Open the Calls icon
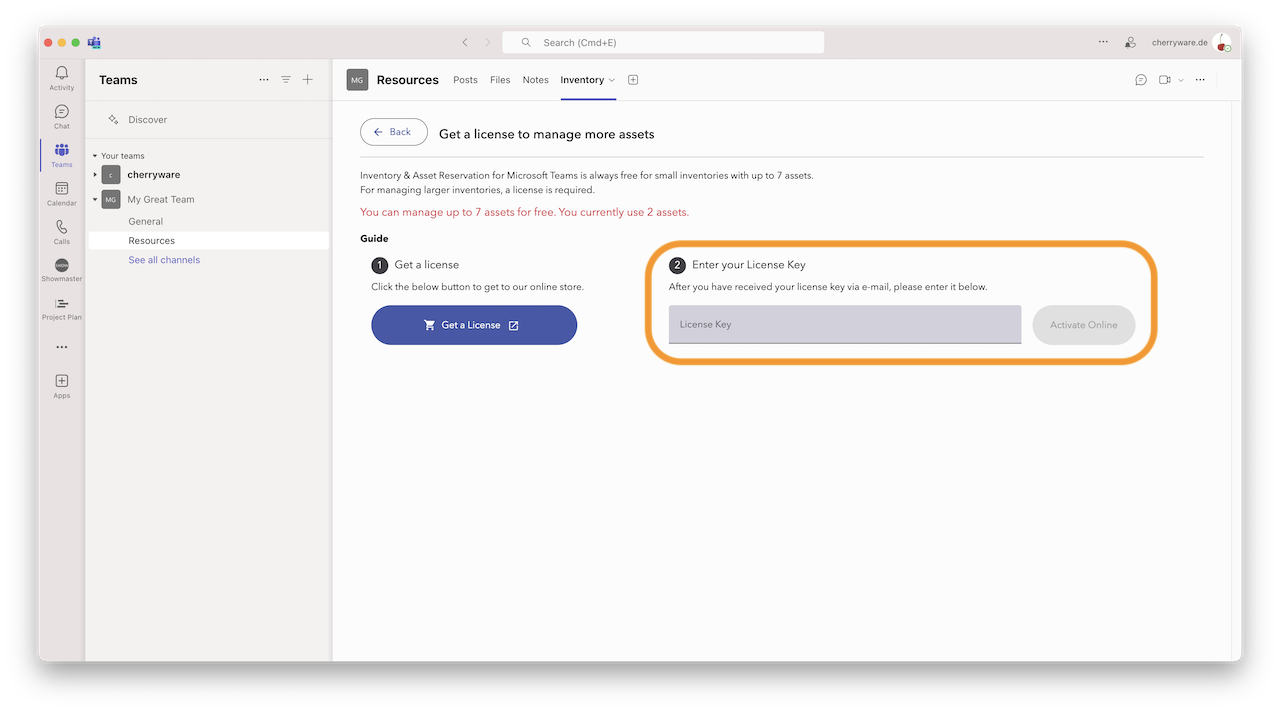Image resolution: width=1280 pixels, height=712 pixels. [x=62, y=232]
